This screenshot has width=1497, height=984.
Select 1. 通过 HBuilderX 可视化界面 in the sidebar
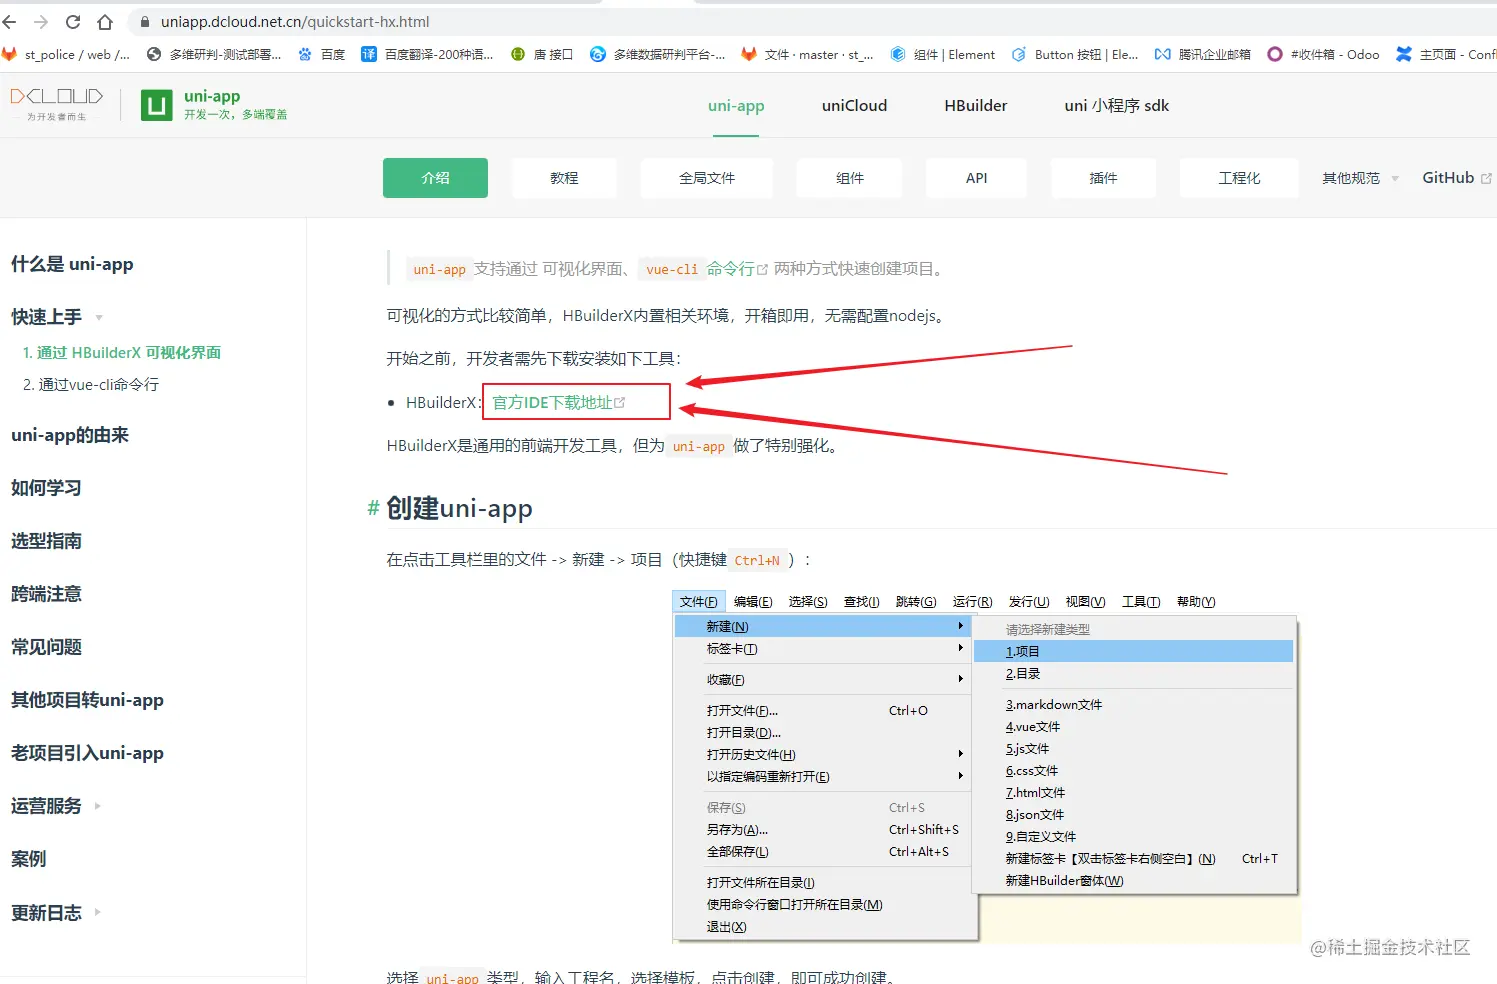pos(122,352)
